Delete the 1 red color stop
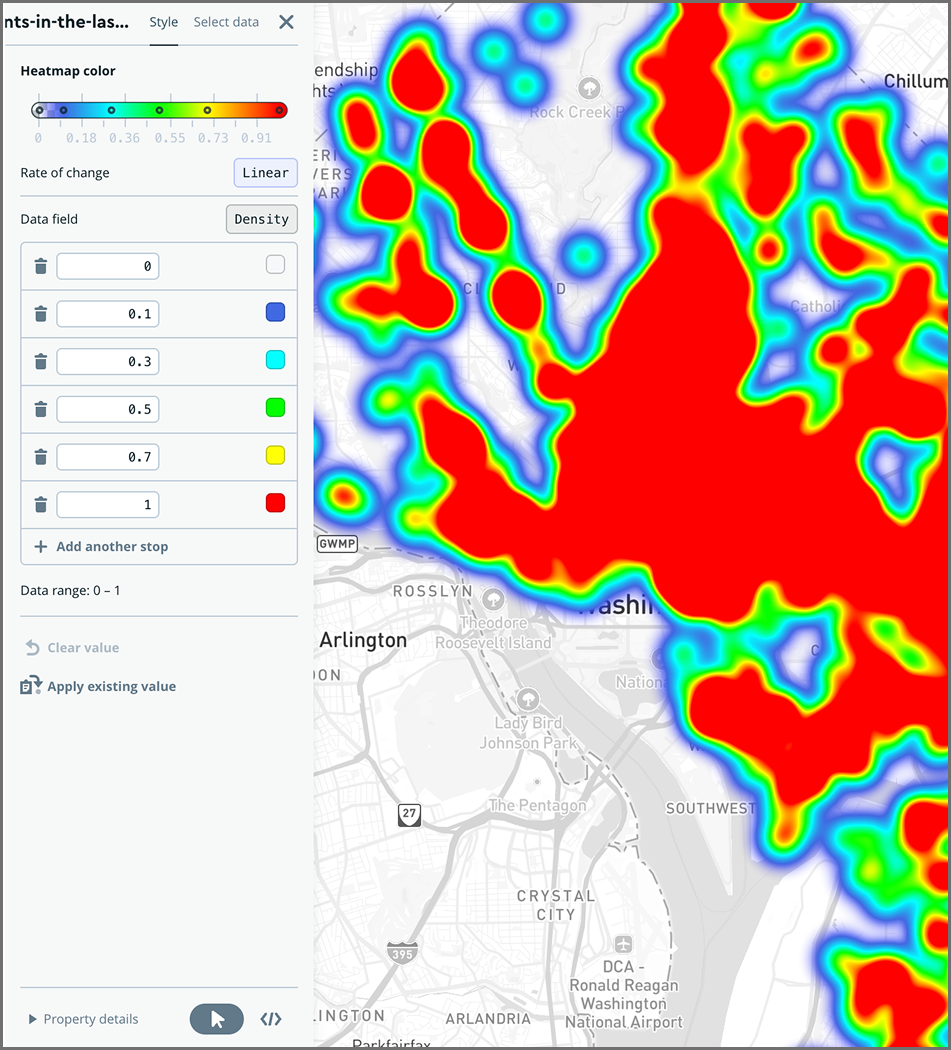 [x=39, y=504]
